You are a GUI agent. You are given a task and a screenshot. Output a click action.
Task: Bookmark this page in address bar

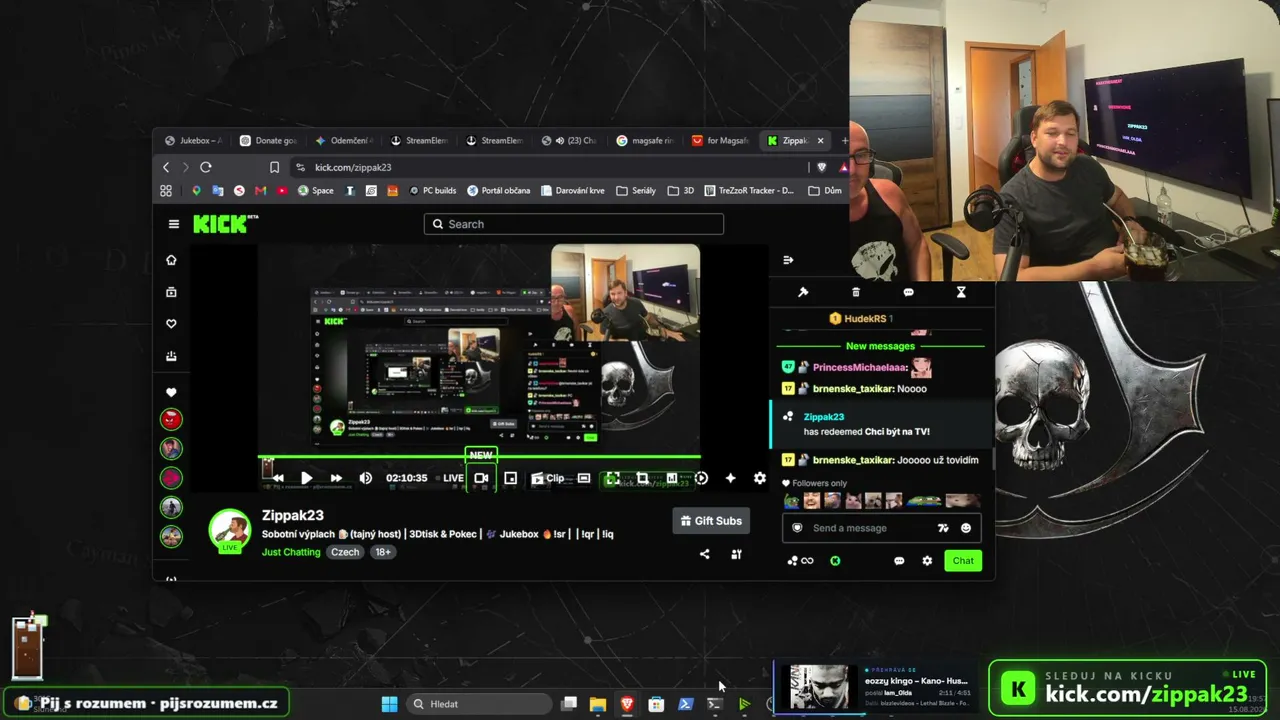274,167
